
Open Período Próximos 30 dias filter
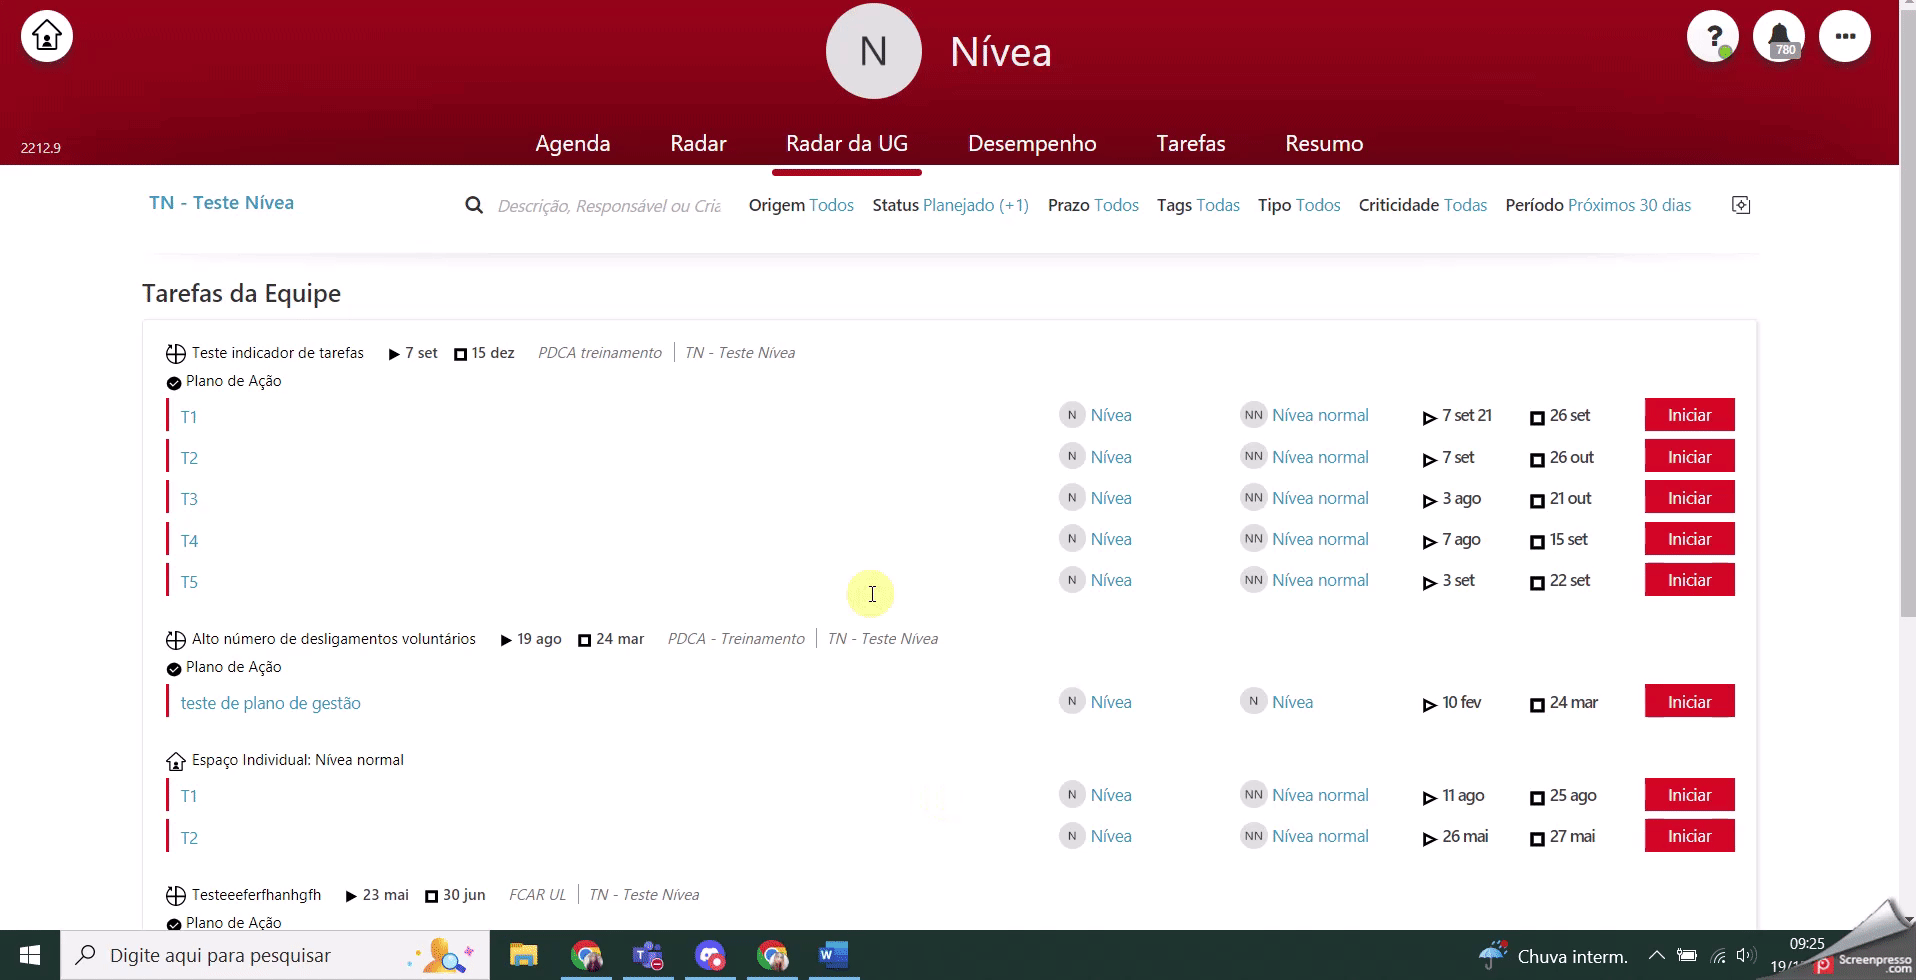[x=1598, y=205]
